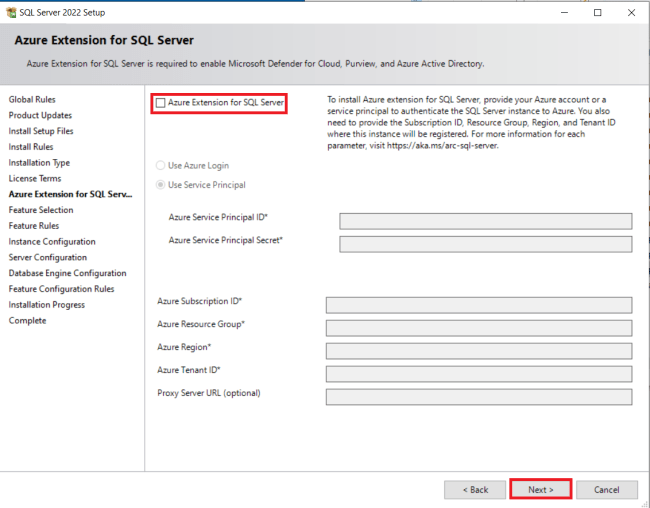This screenshot has width=650, height=508.
Task: Select Database Engine Configuration step
Action: tap(67, 273)
